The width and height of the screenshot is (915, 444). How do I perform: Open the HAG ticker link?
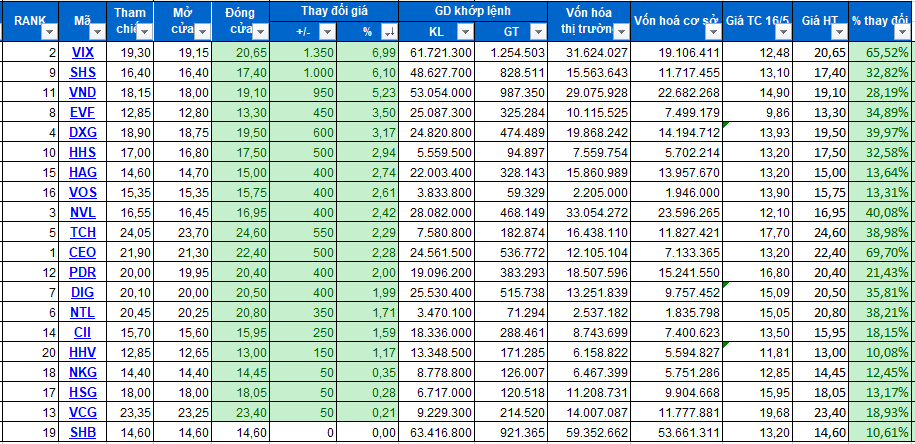[83, 172]
